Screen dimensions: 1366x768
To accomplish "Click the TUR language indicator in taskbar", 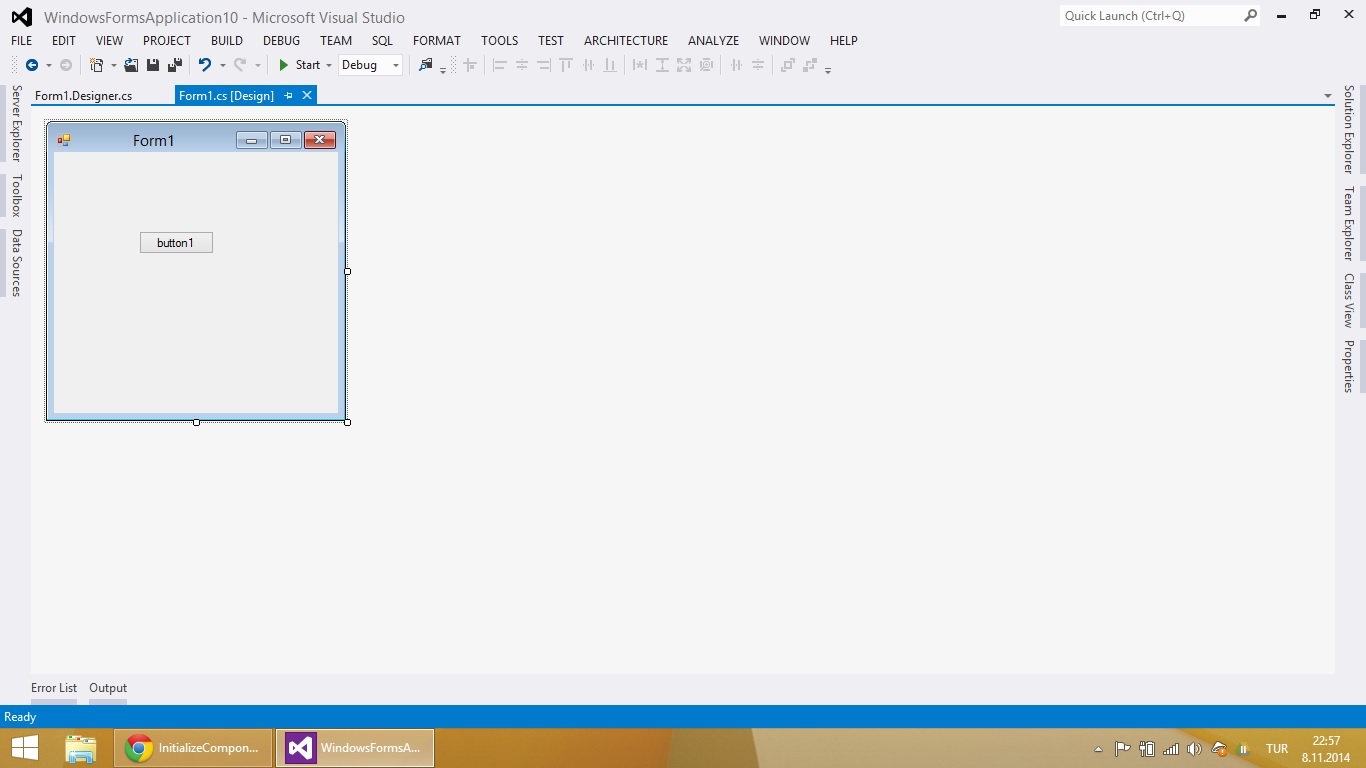I will click(1277, 748).
